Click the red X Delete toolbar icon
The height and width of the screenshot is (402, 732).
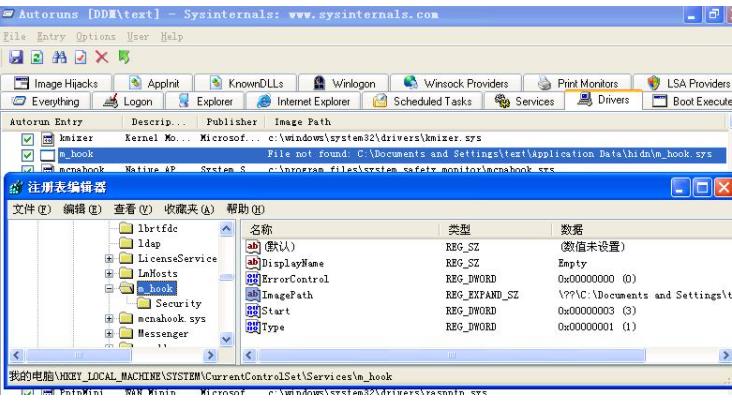pos(101,57)
